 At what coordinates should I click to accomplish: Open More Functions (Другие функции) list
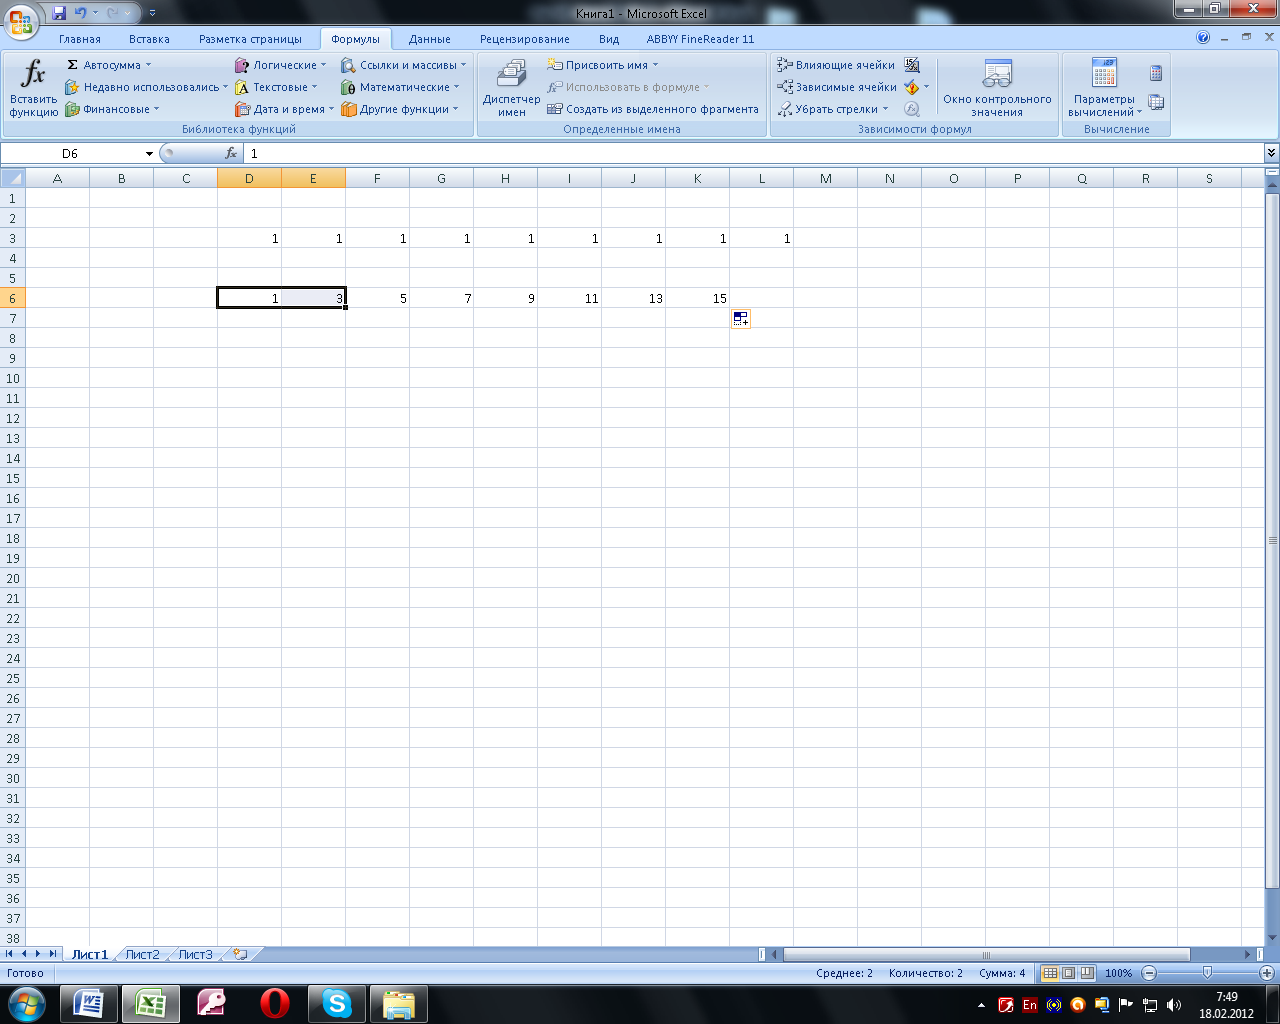tap(399, 109)
